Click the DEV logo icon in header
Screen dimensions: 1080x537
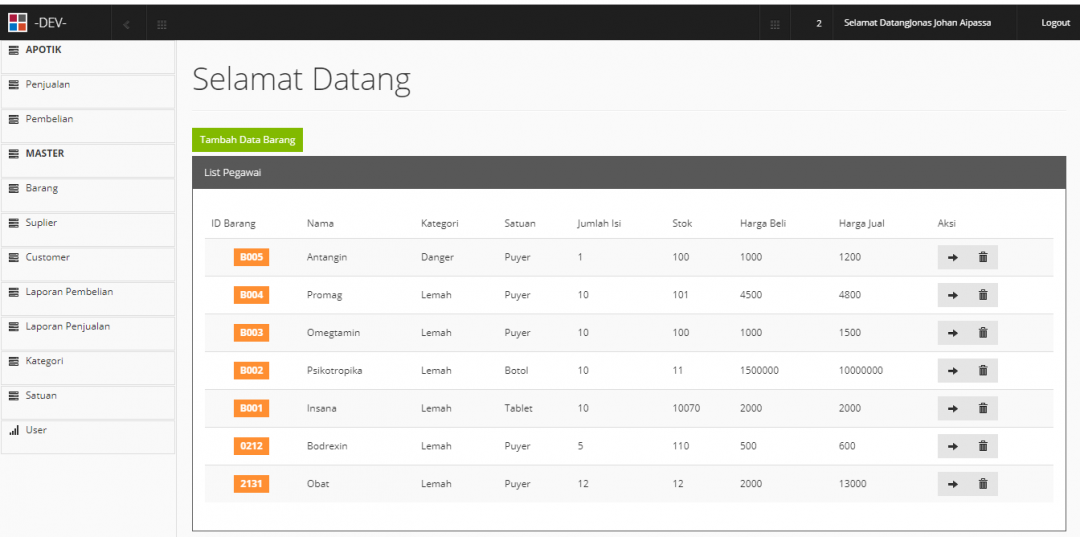pos(18,23)
